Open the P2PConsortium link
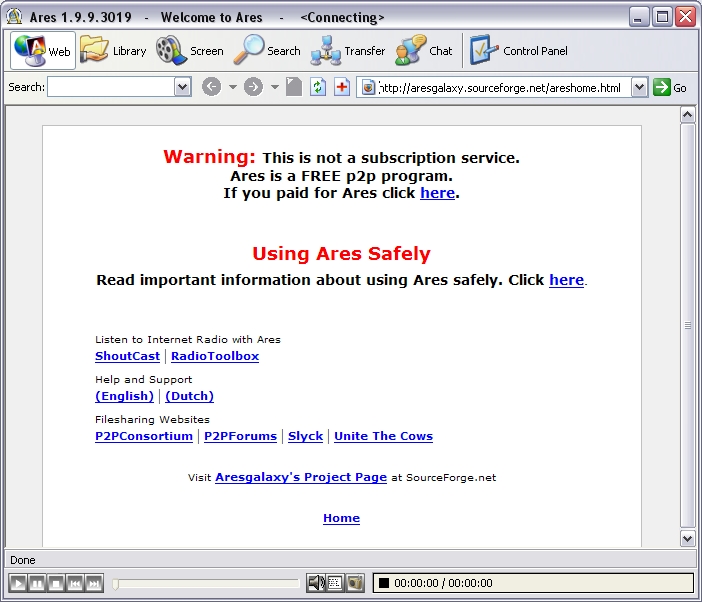 pos(144,436)
